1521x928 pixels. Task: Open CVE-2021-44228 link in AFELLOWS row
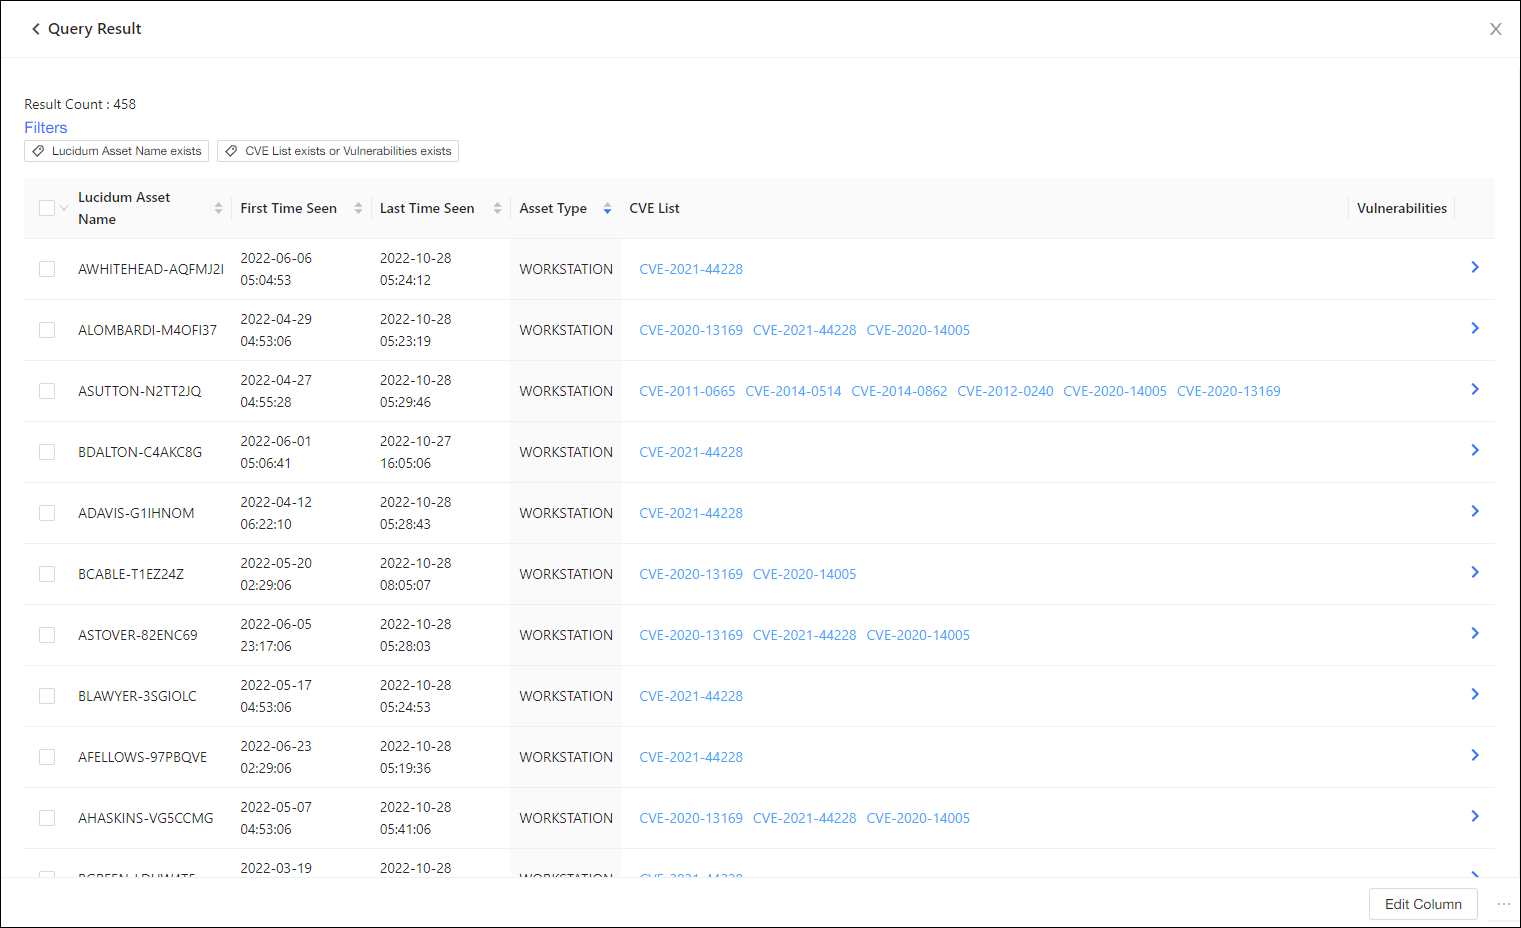click(x=691, y=757)
